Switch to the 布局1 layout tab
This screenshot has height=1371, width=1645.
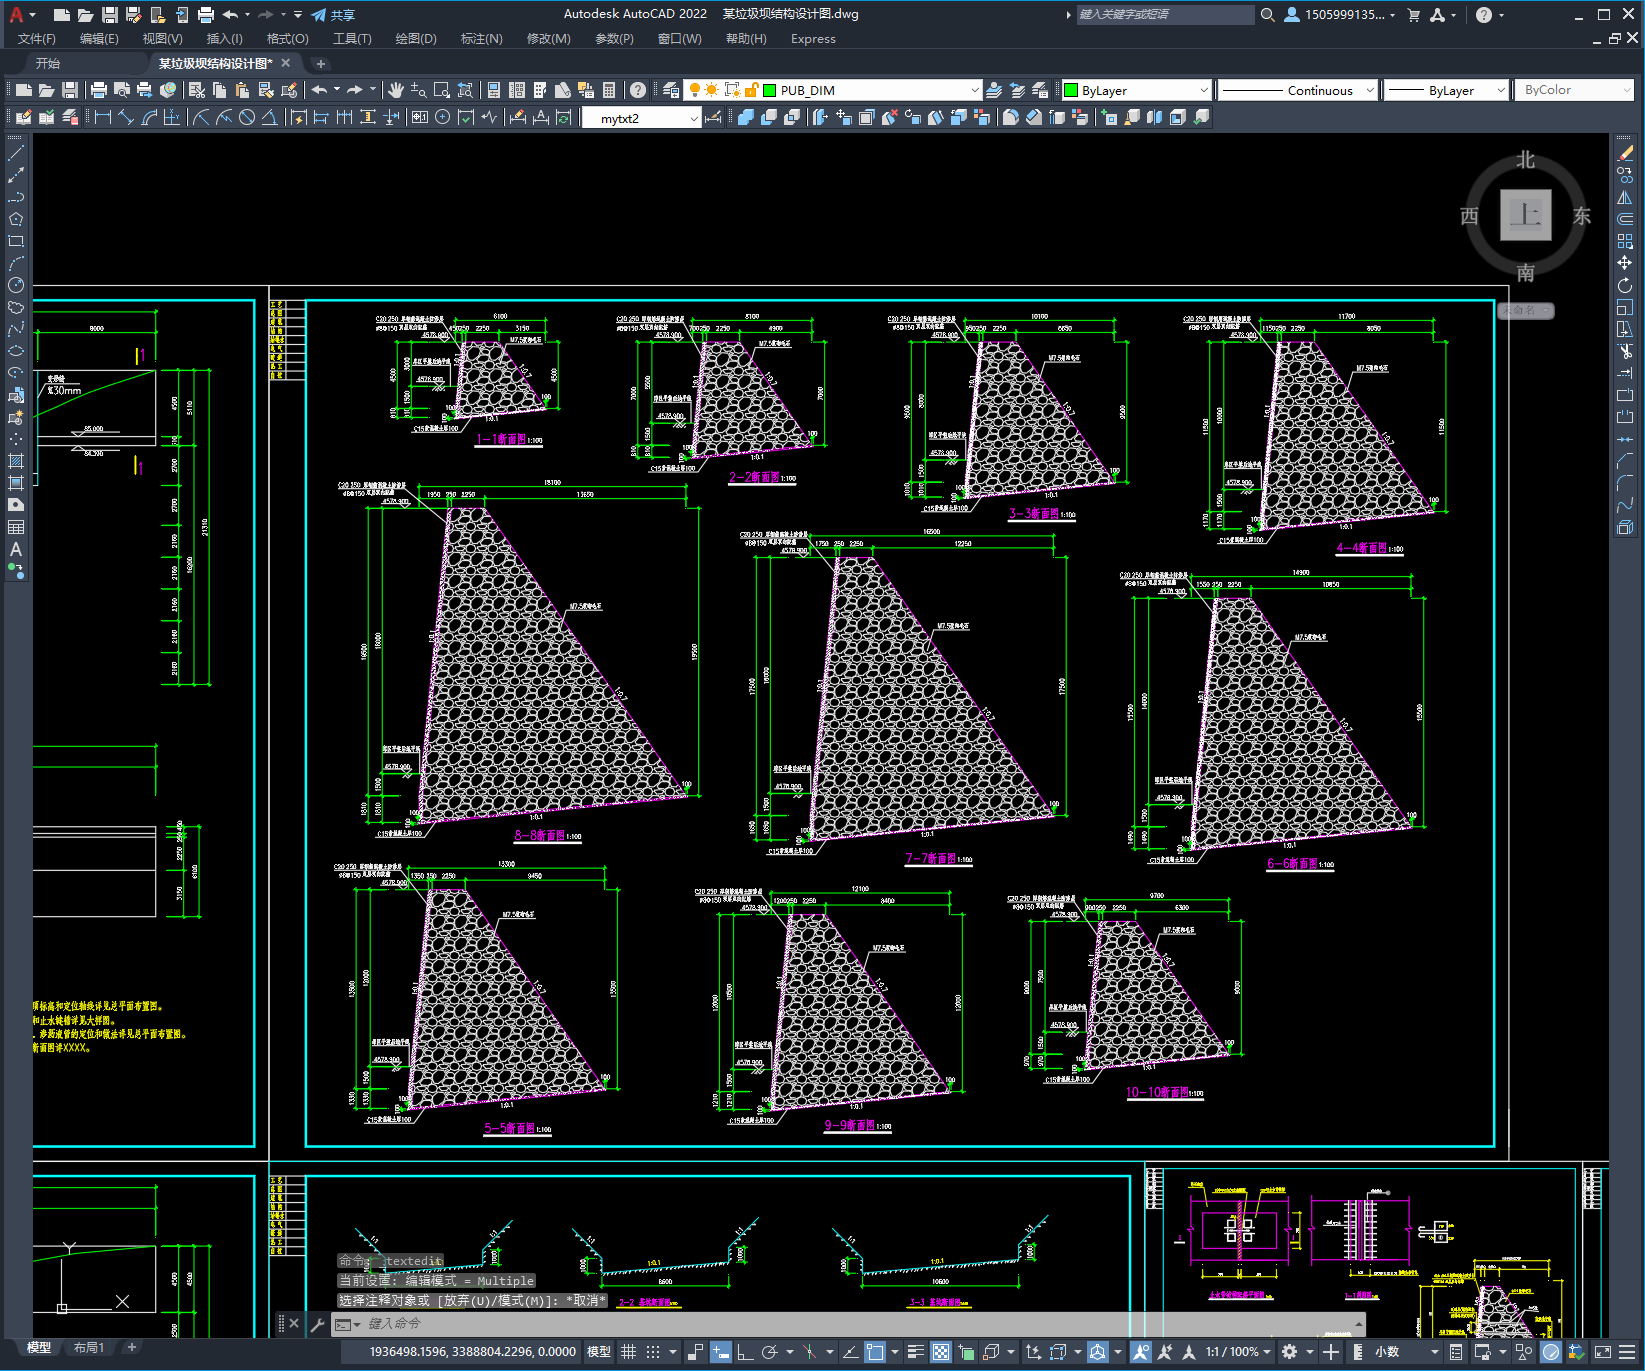(89, 1348)
